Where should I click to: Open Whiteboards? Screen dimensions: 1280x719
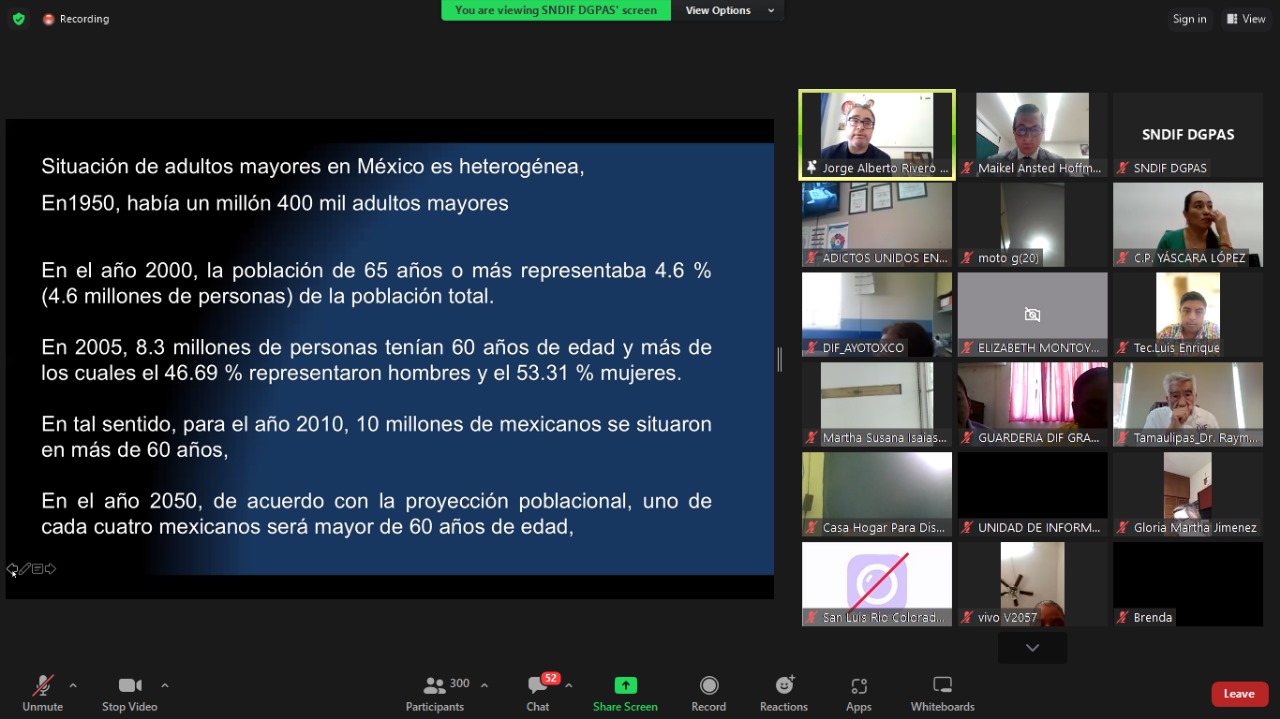click(942, 692)
